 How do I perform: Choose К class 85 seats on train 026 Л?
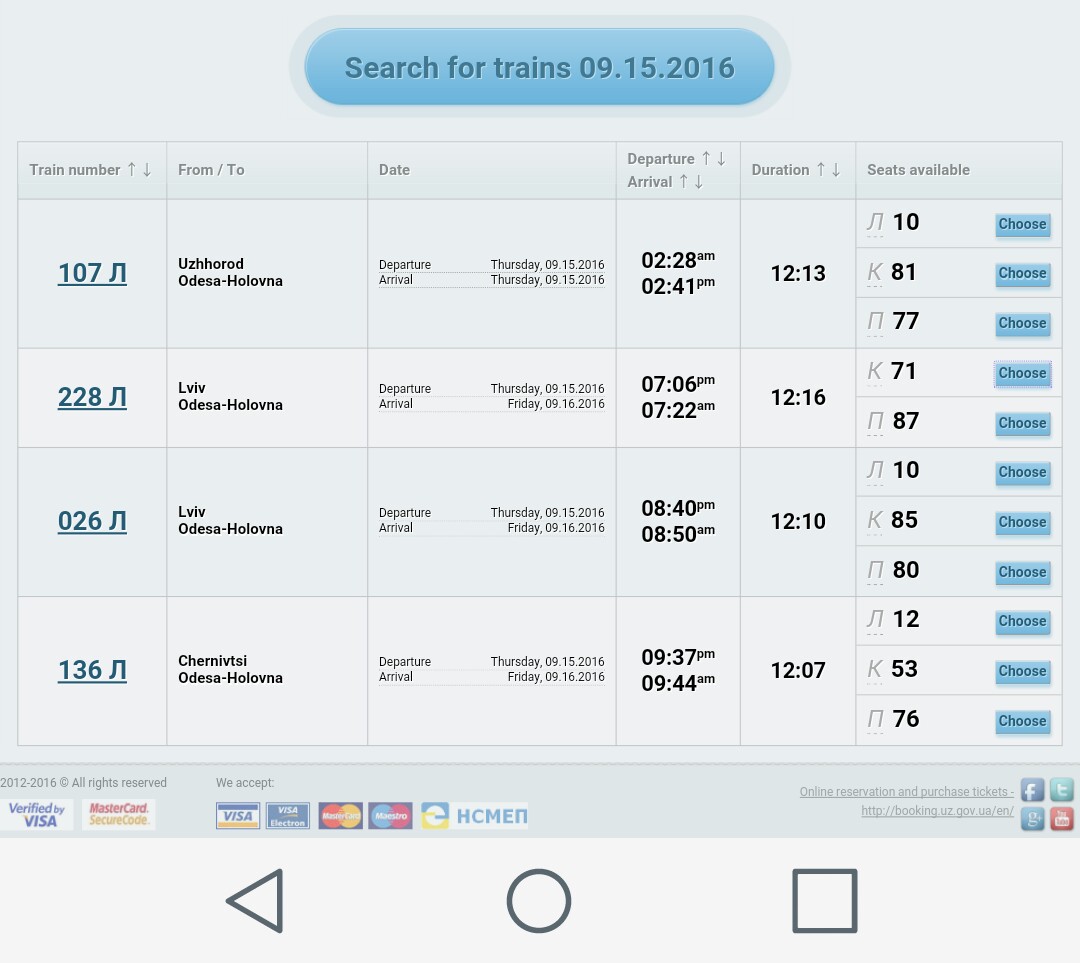point(1022,522)
